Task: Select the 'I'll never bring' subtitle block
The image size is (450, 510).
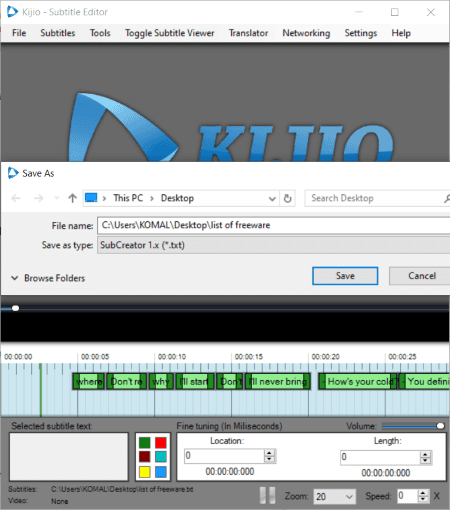Action: click(278, 381)
